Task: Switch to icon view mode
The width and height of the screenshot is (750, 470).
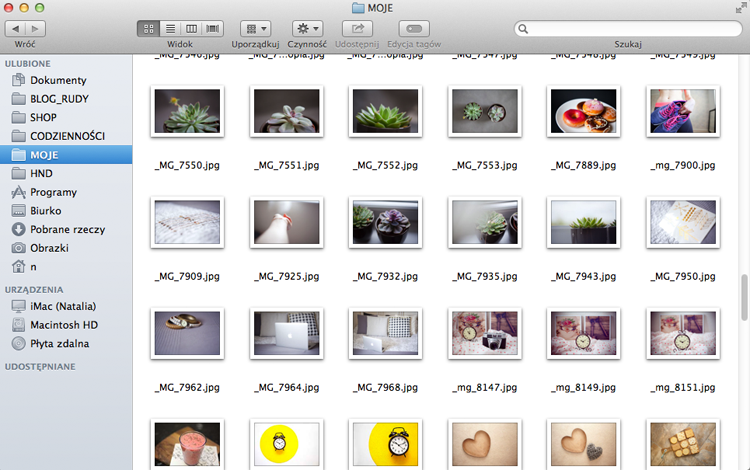Action: pyautogui.click(x=148, y=29)
